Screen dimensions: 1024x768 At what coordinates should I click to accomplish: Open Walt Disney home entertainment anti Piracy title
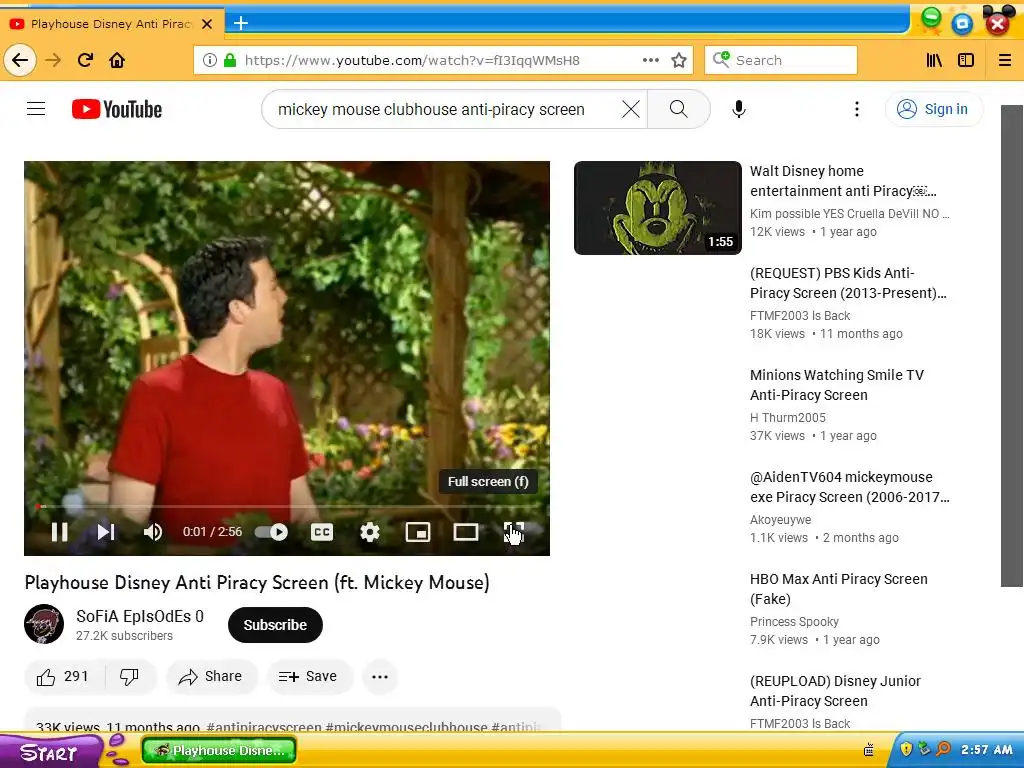(842, 181)
